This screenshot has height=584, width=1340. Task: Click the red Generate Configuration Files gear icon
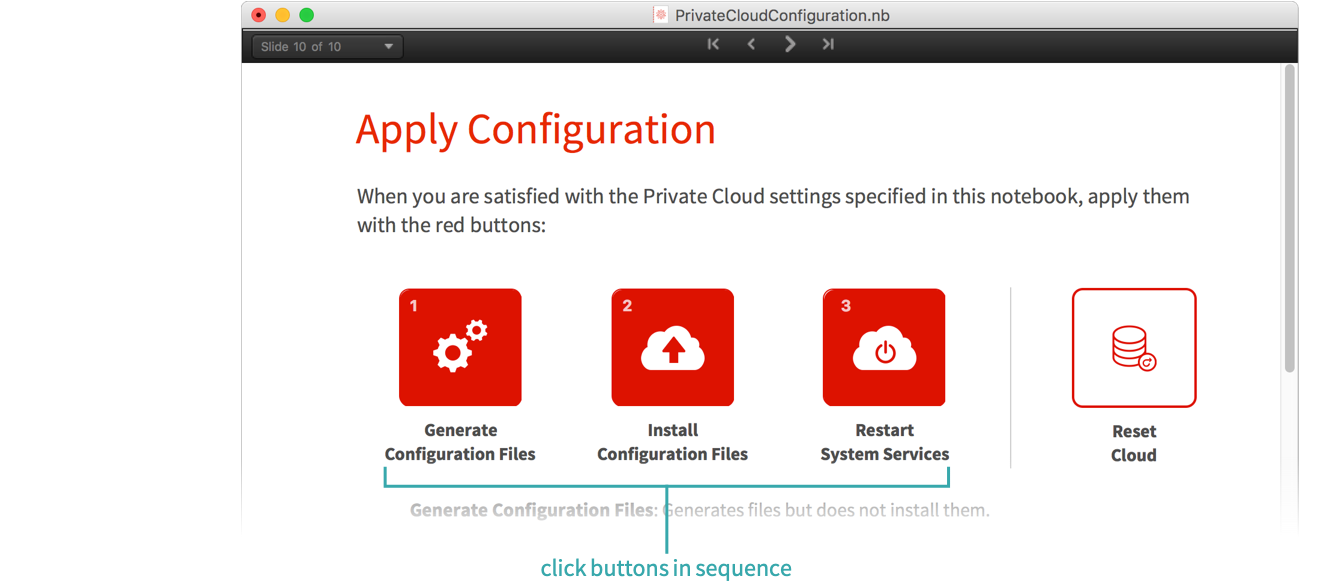click(x=460, y=347)
